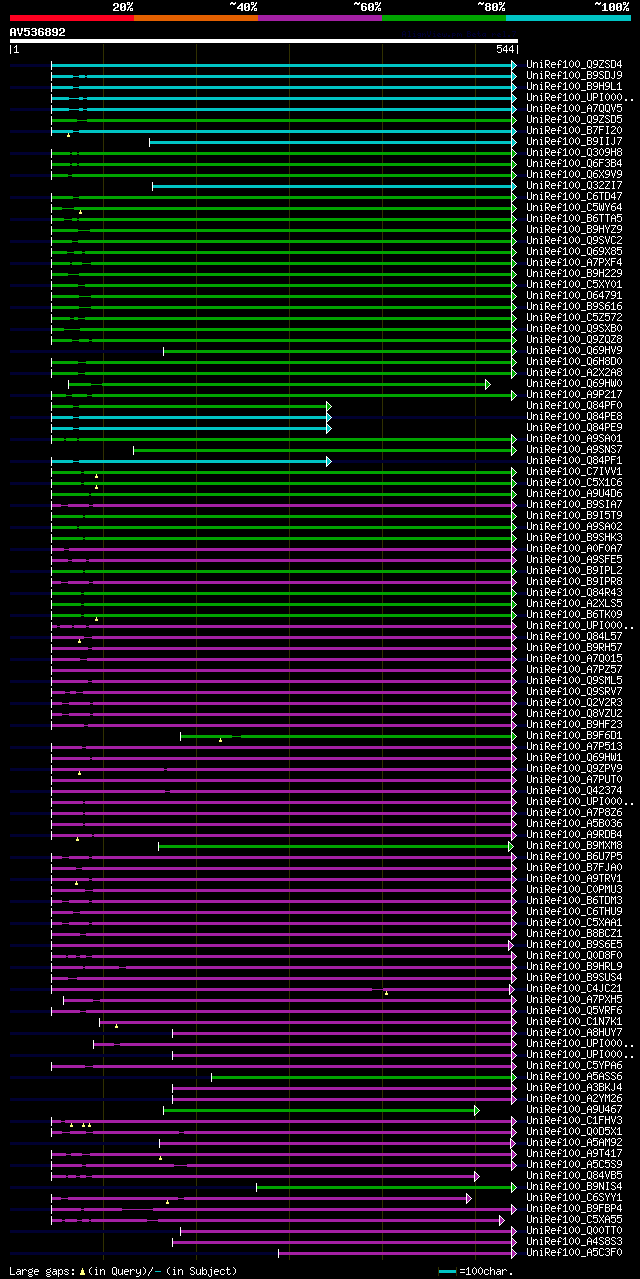The width and height of the screenshot is (640, 1279).
Task: Open hit UniRef100_B9H9L1
Action: click(574, 87)
